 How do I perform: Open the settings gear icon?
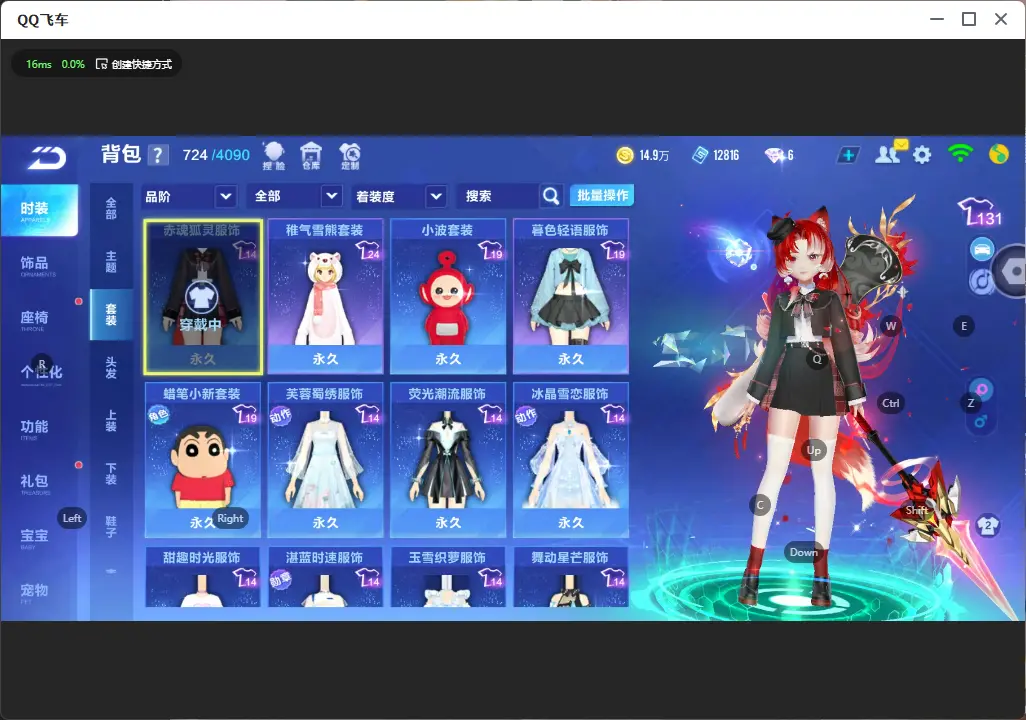[x=922, y=155]
